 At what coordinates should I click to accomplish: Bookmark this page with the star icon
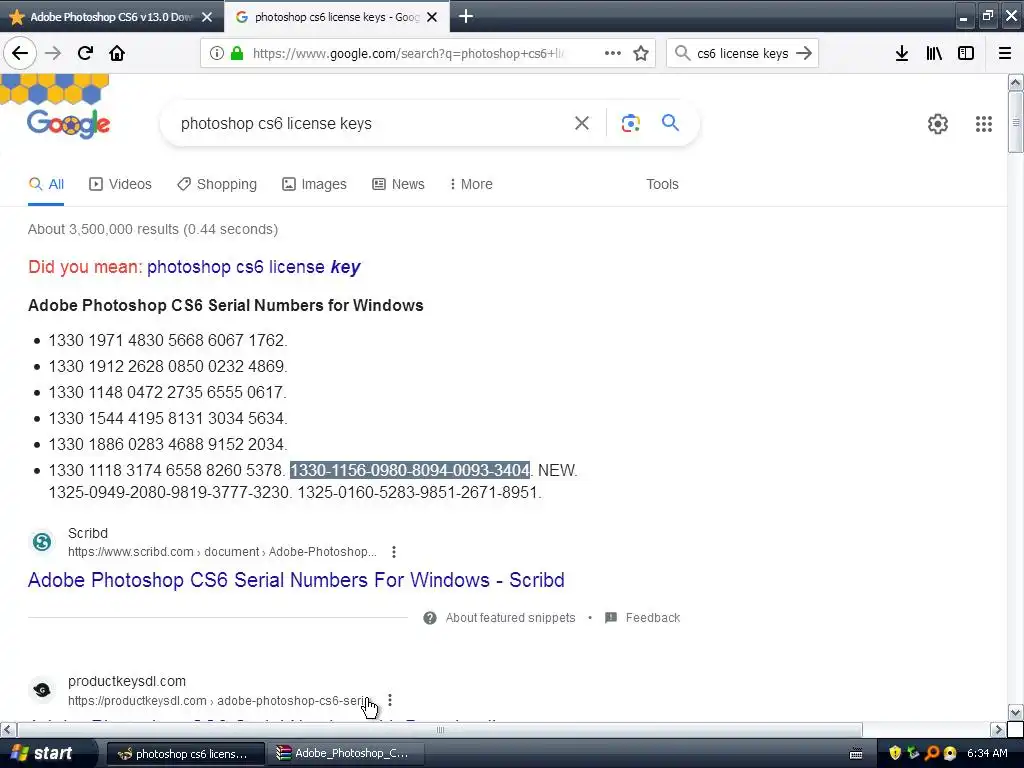(x=641, y=53)
